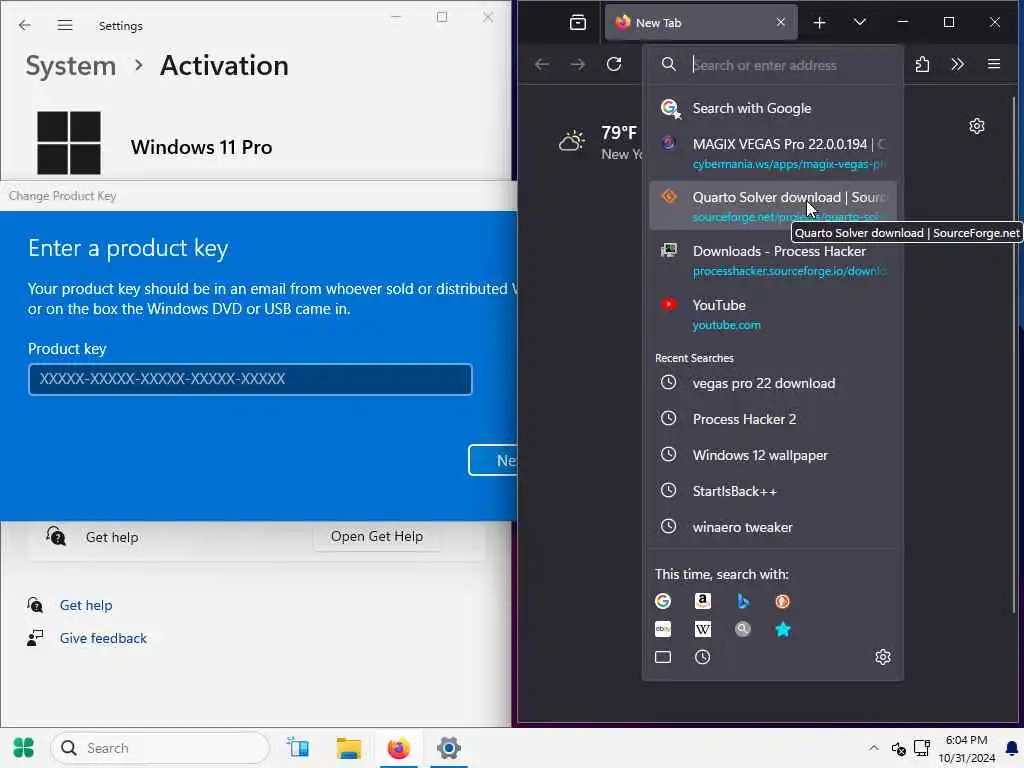
Task: Select recent search StartIsBack++
Action: [773, 491]
